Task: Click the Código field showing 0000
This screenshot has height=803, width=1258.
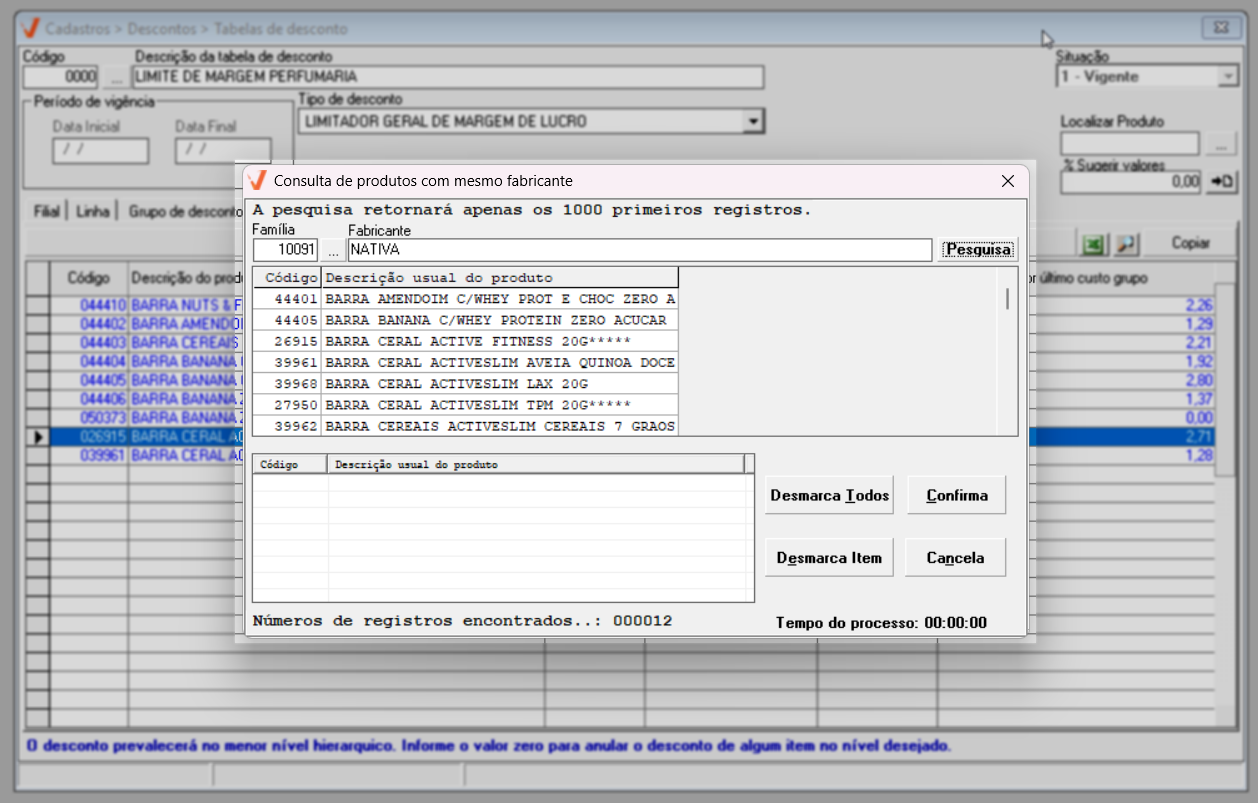Action: coord(60,77)
